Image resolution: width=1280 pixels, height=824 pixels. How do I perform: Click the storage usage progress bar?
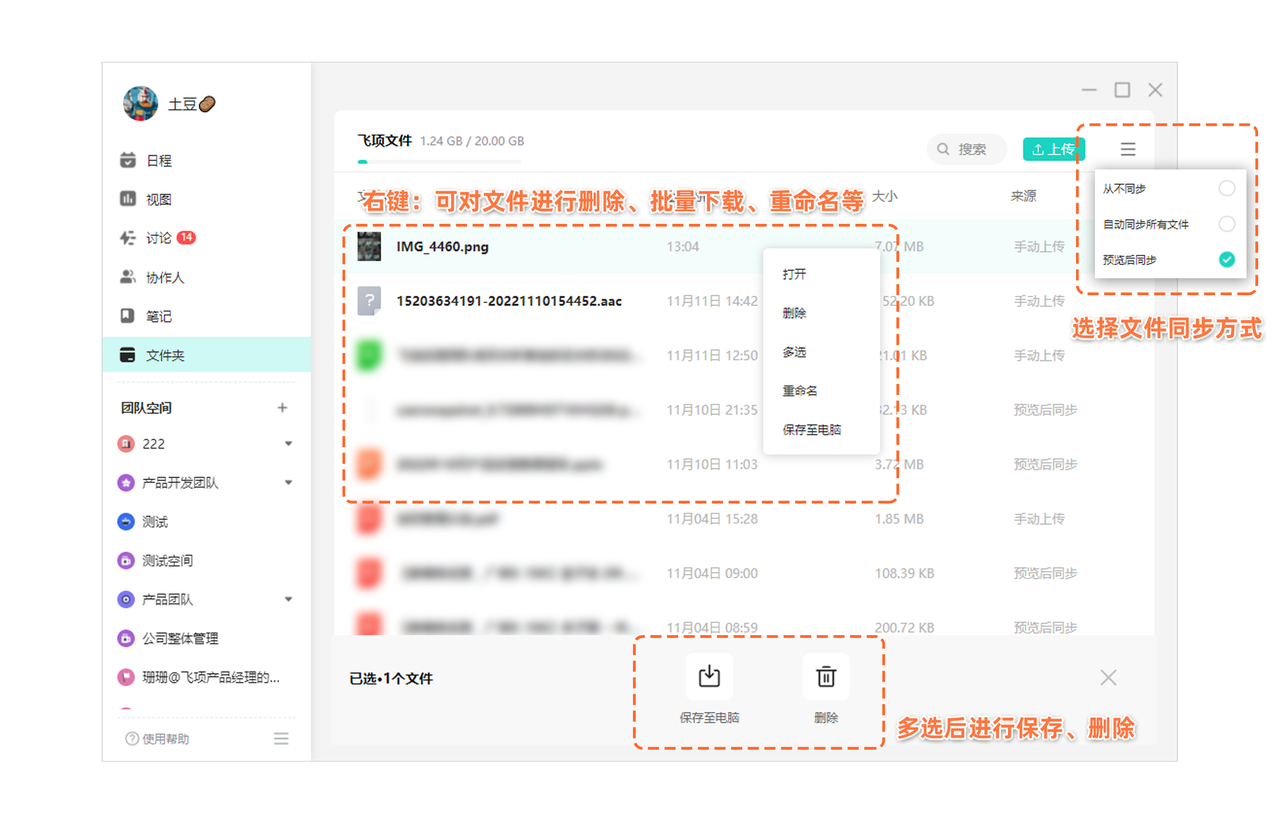[440, 161]
